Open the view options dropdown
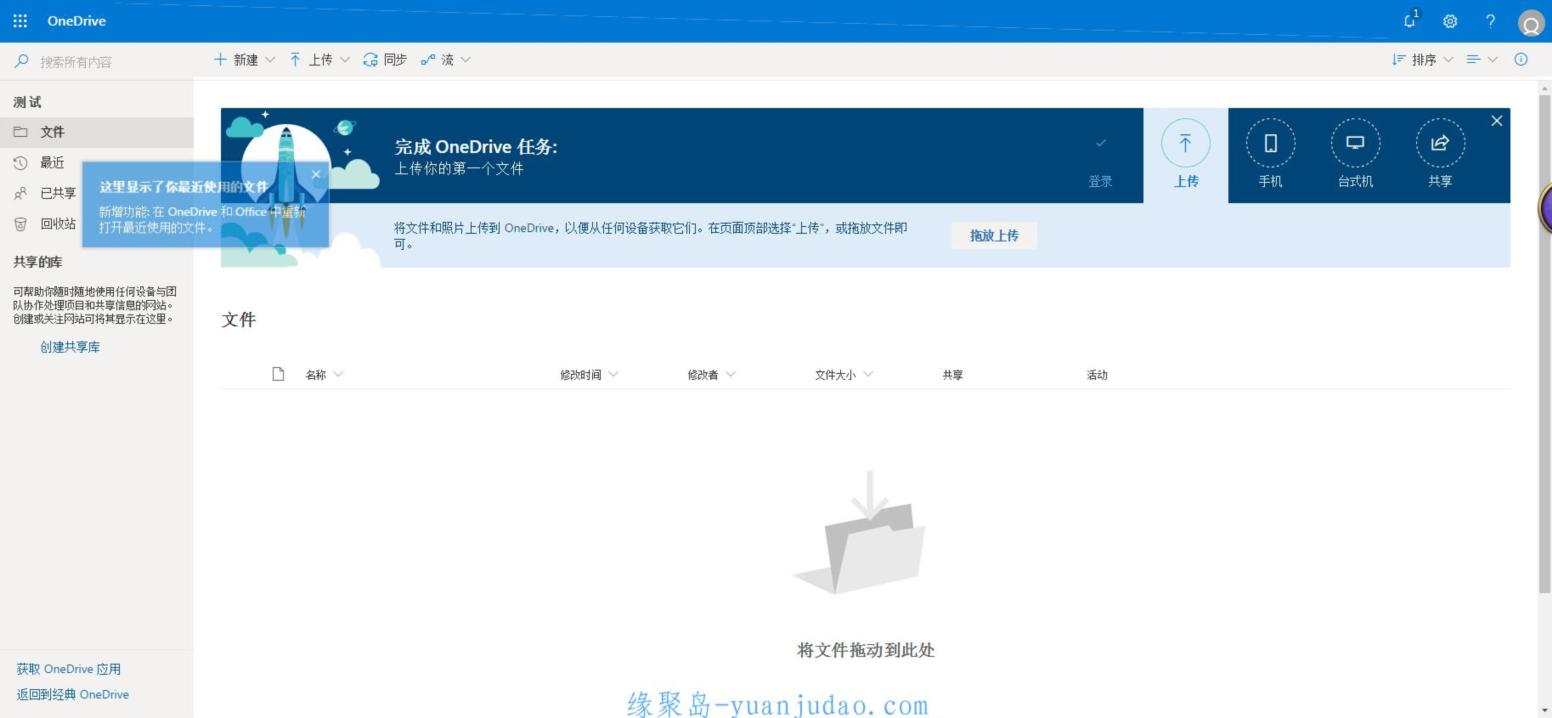The height and width of the screenshot is (718, 1552). (x=1482, y=60)
